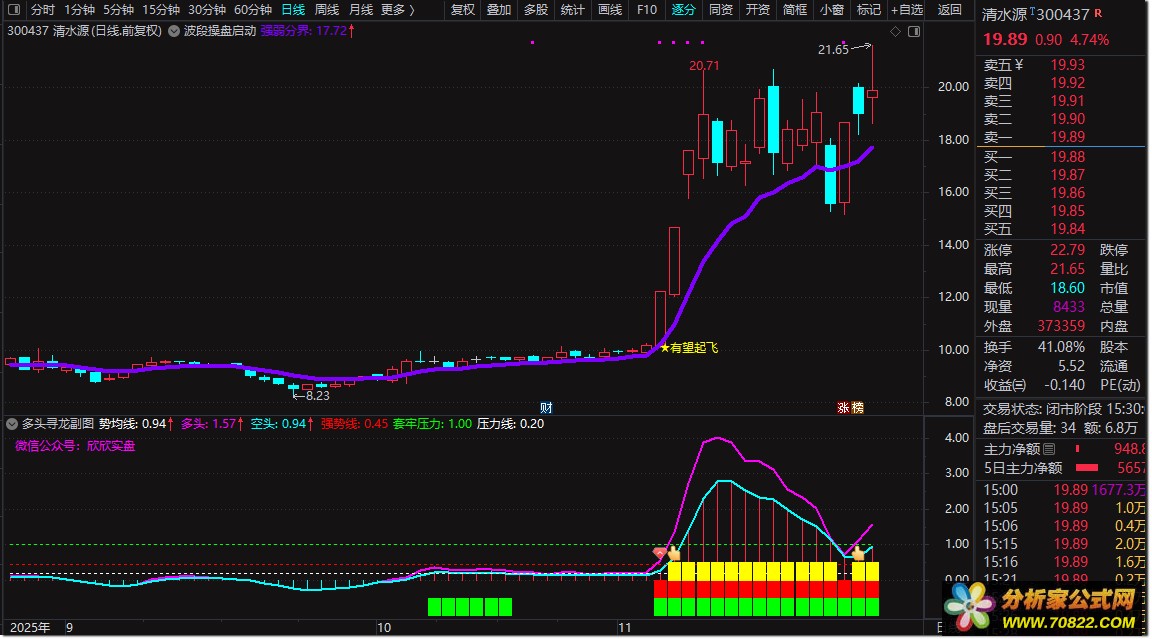The height and width of the screenshot is (639, 1152).
Task: Click the 叠加 overlay button
Action: click(499, 10)
